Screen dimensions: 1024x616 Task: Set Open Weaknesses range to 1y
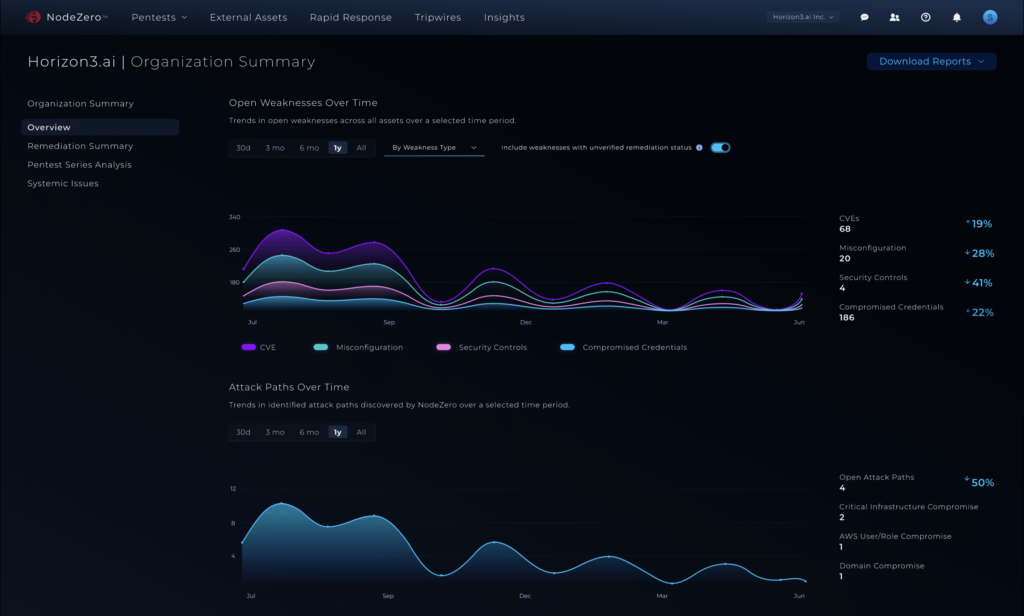point(338,148)
